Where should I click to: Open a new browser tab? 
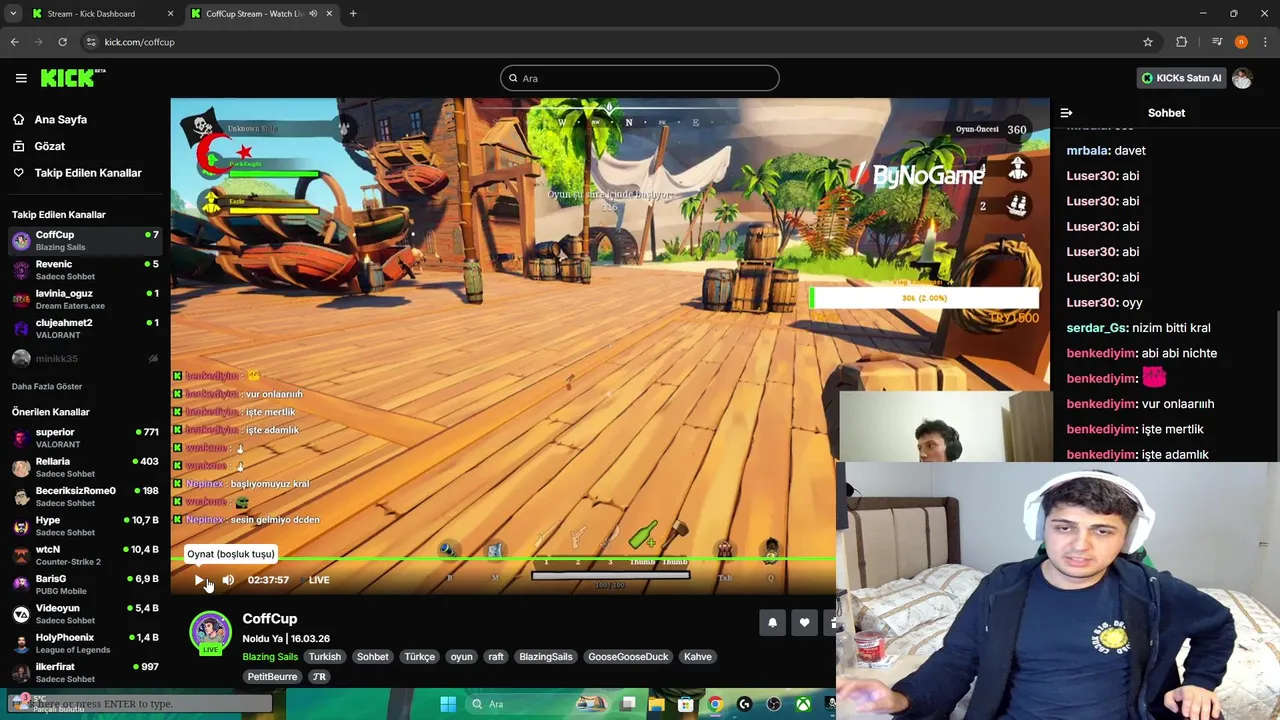(x=353, y=14)
